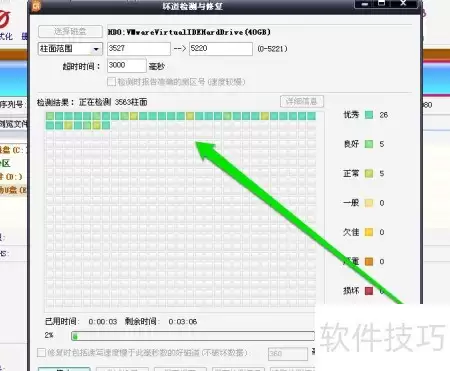Screen dimensions: 450x371
Task: Click the count 5 beside 正常
Action: click(x=382, y=174)
